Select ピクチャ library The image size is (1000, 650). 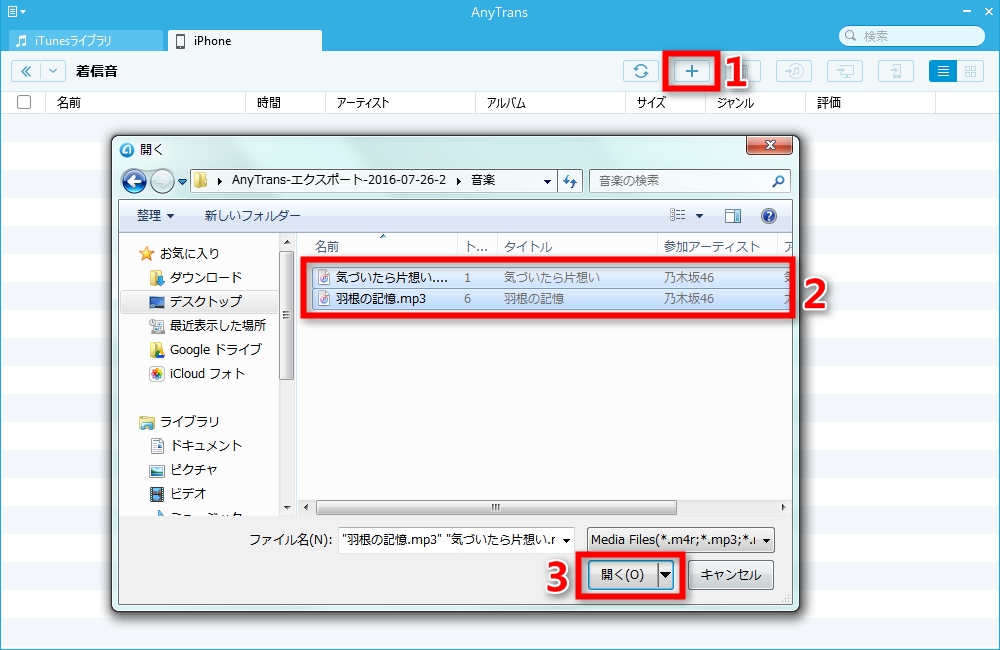coord(184,469)
